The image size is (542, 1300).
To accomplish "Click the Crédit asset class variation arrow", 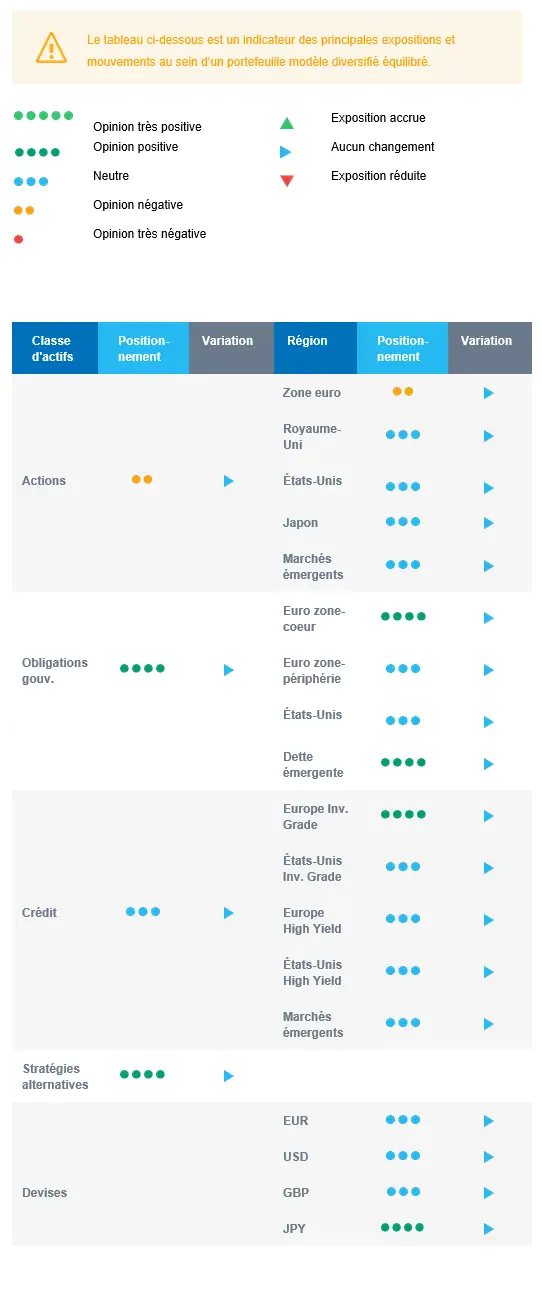I will tap(228, 913).
